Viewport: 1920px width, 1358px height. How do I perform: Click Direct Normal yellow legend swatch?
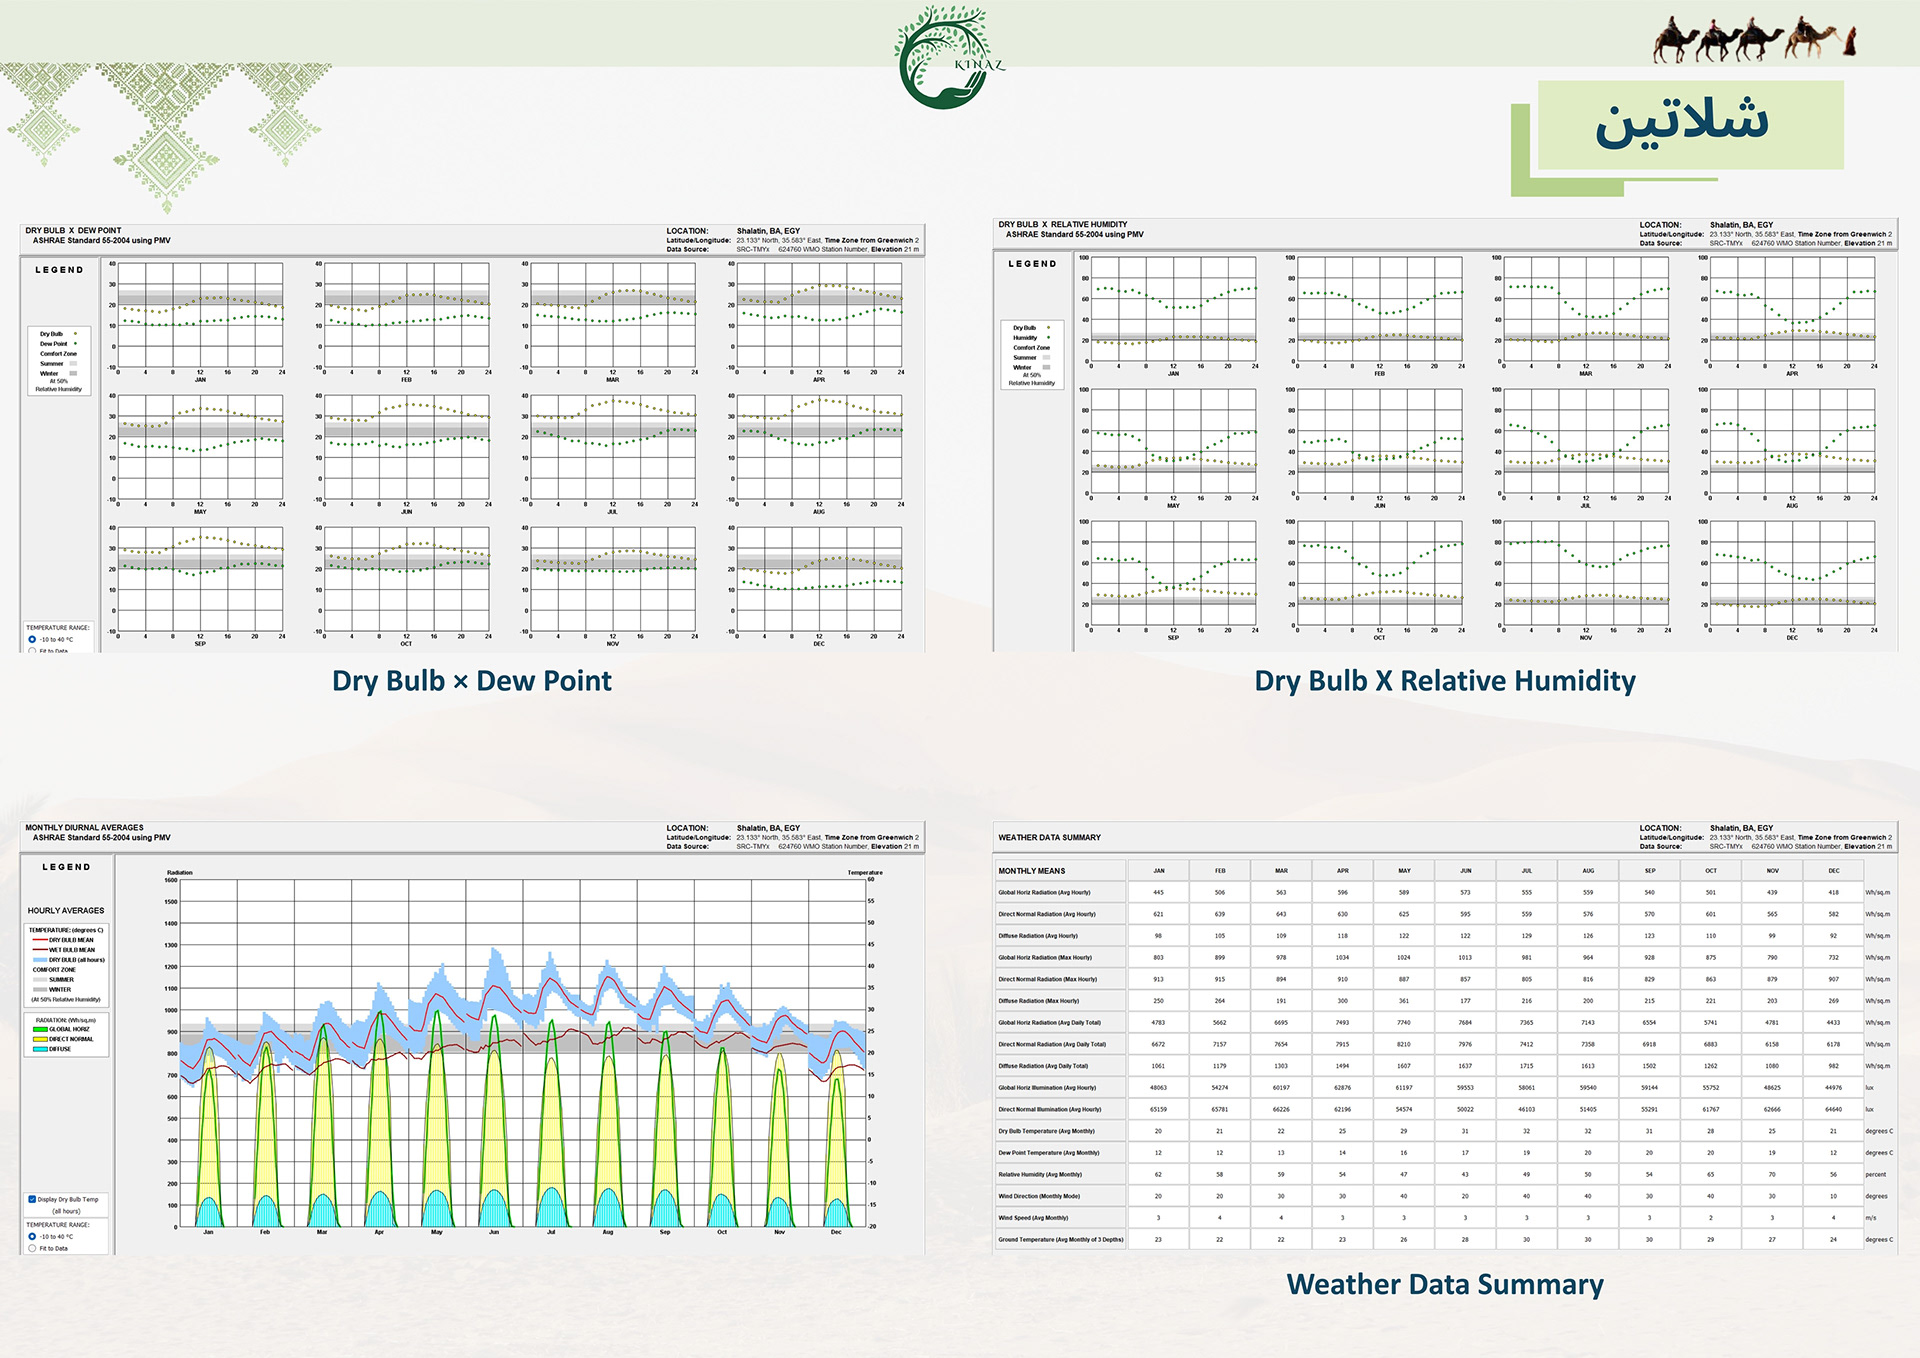click(40, 1039)
